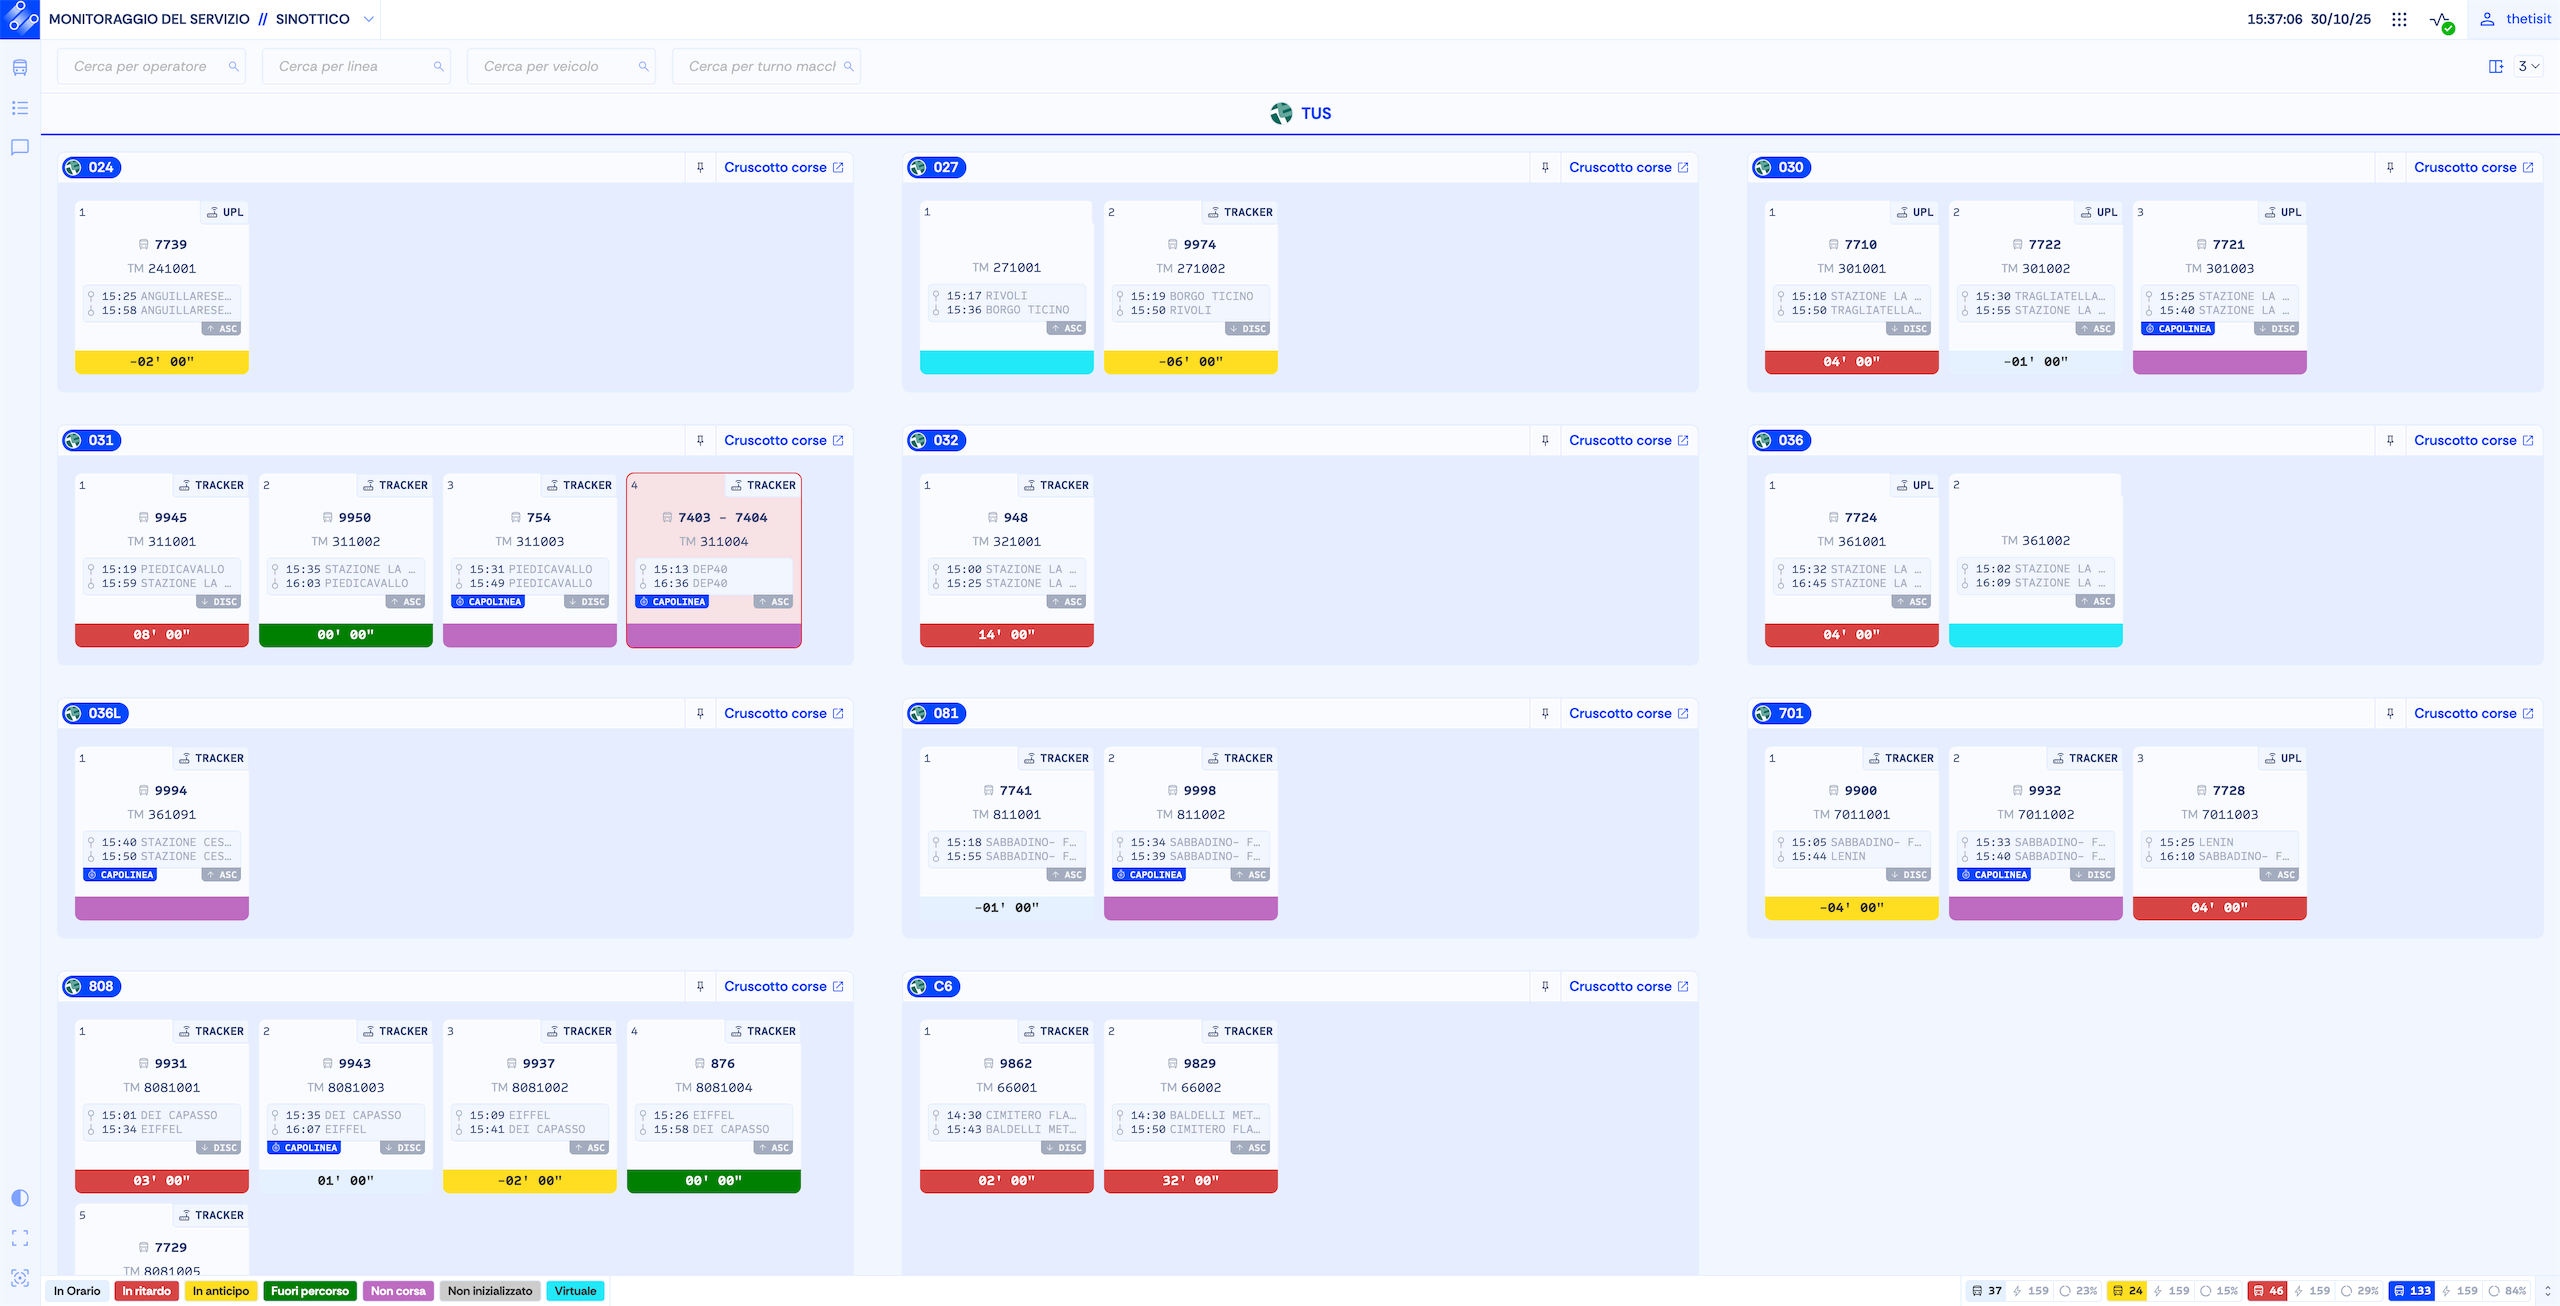This screenshot has width=2560, height=1306.
Task: Open Cruscotto corse for line 024
Action: [784, 167]
